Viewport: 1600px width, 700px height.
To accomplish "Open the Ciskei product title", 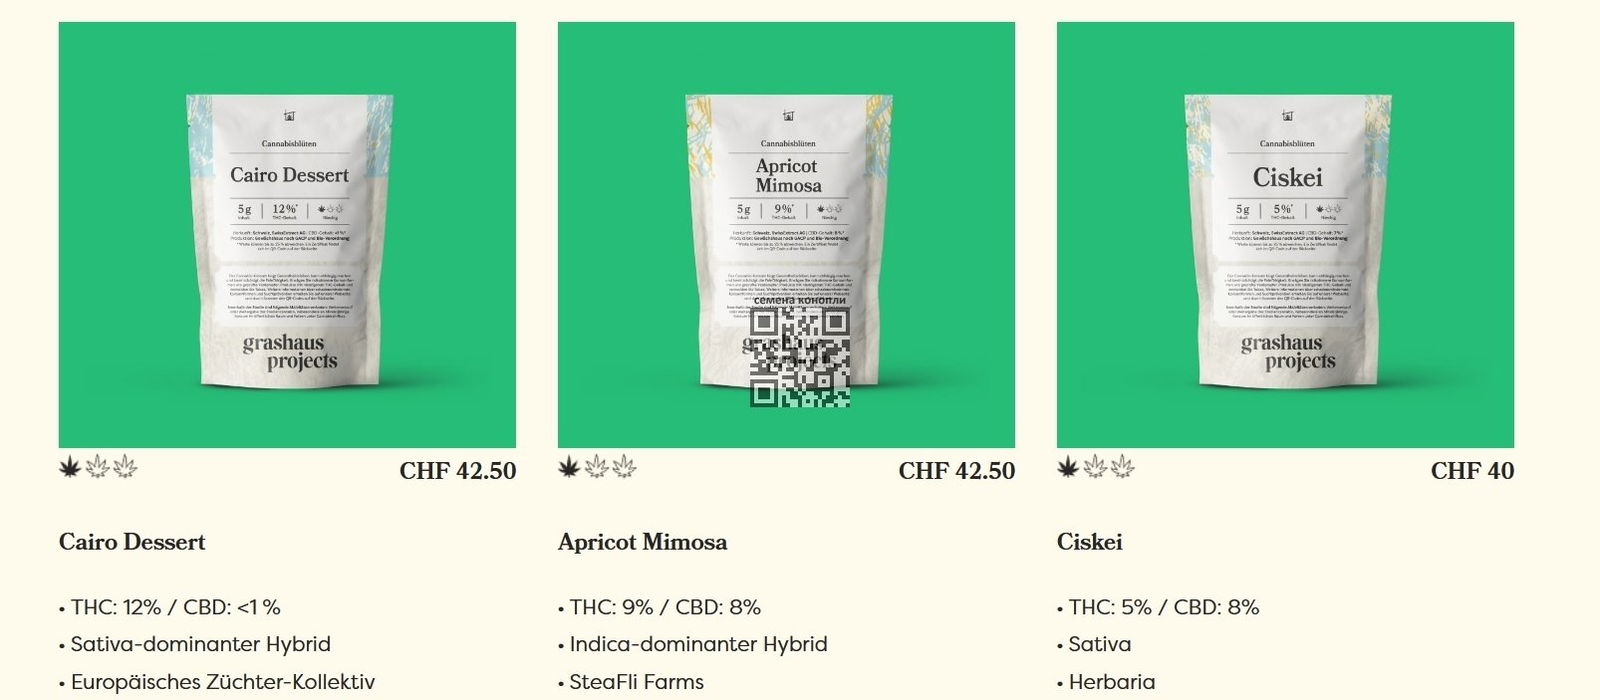I will [x=1090, y=542].
